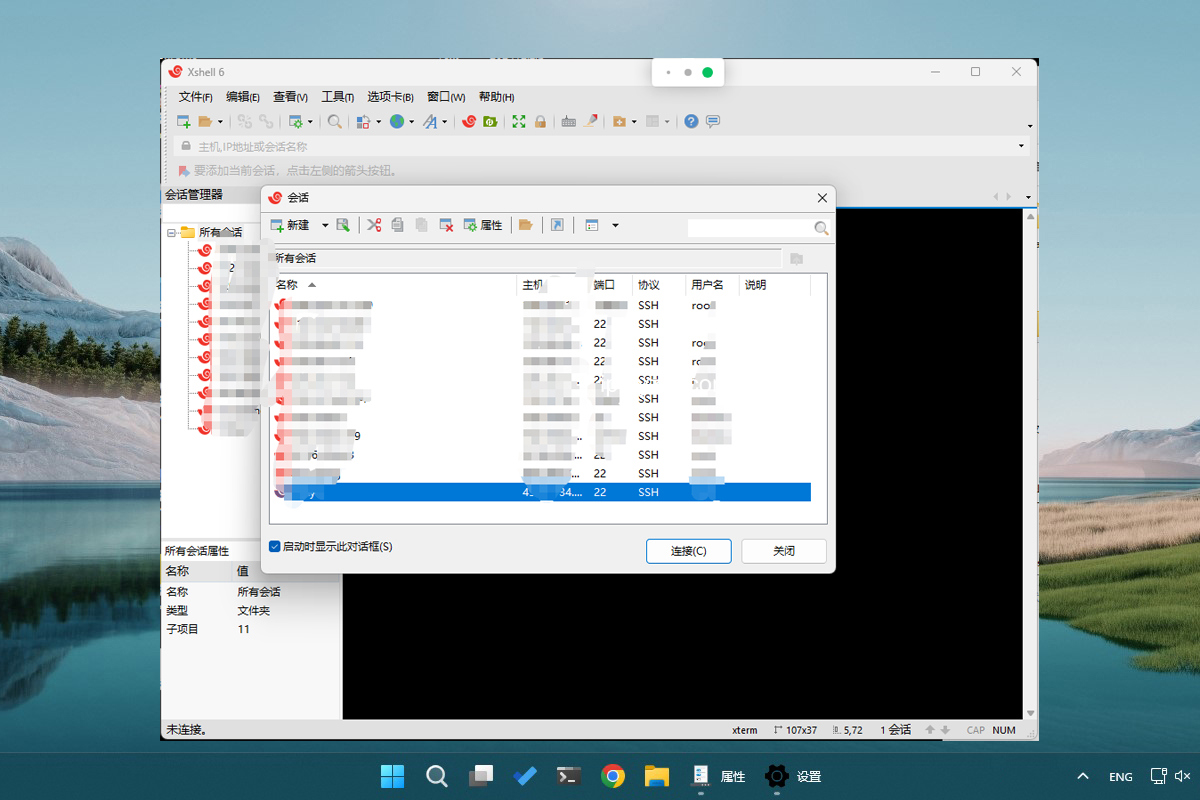Open the 文件(F) menu
1200x800 pixels.
coord(195,97)
